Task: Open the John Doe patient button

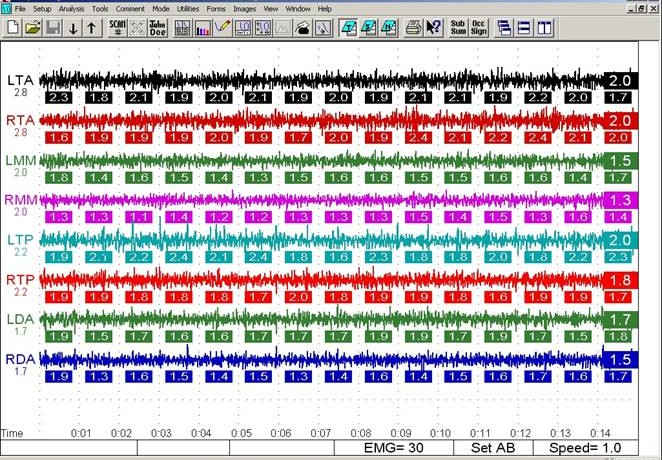Action: point(158,28)
